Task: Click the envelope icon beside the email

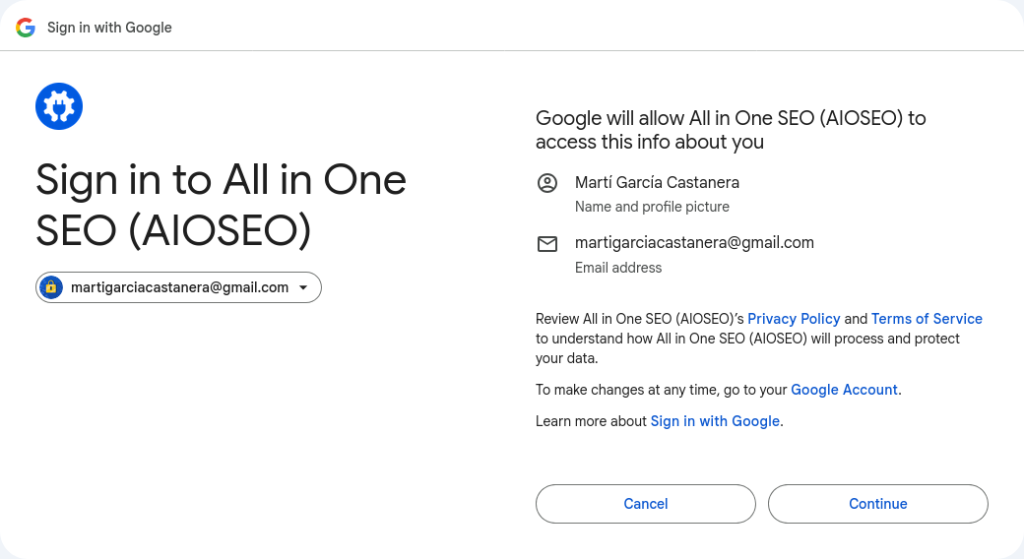Action: [x=547, y=244]
